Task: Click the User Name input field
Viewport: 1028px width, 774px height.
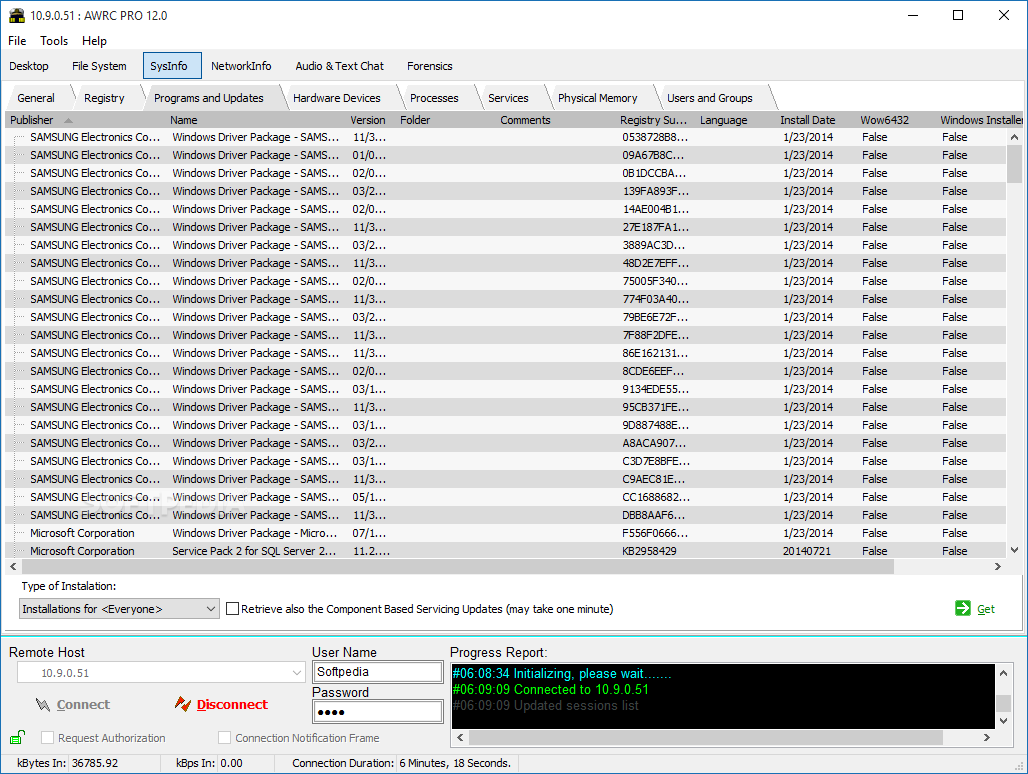Action: pos(378,672)
